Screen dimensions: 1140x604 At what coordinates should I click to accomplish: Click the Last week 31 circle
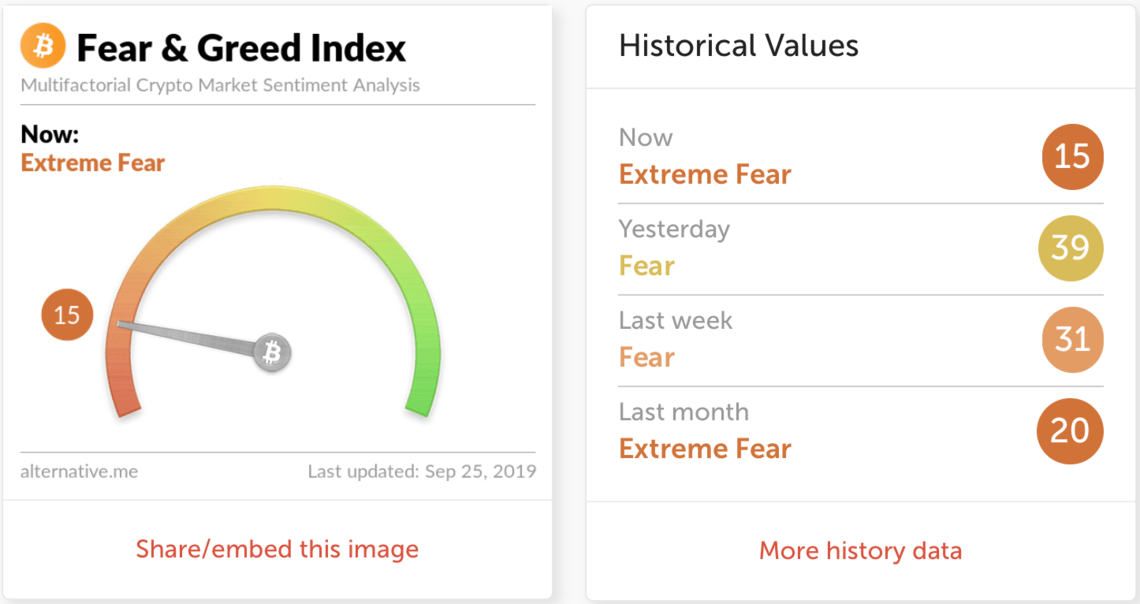[x=1072, y=339]
